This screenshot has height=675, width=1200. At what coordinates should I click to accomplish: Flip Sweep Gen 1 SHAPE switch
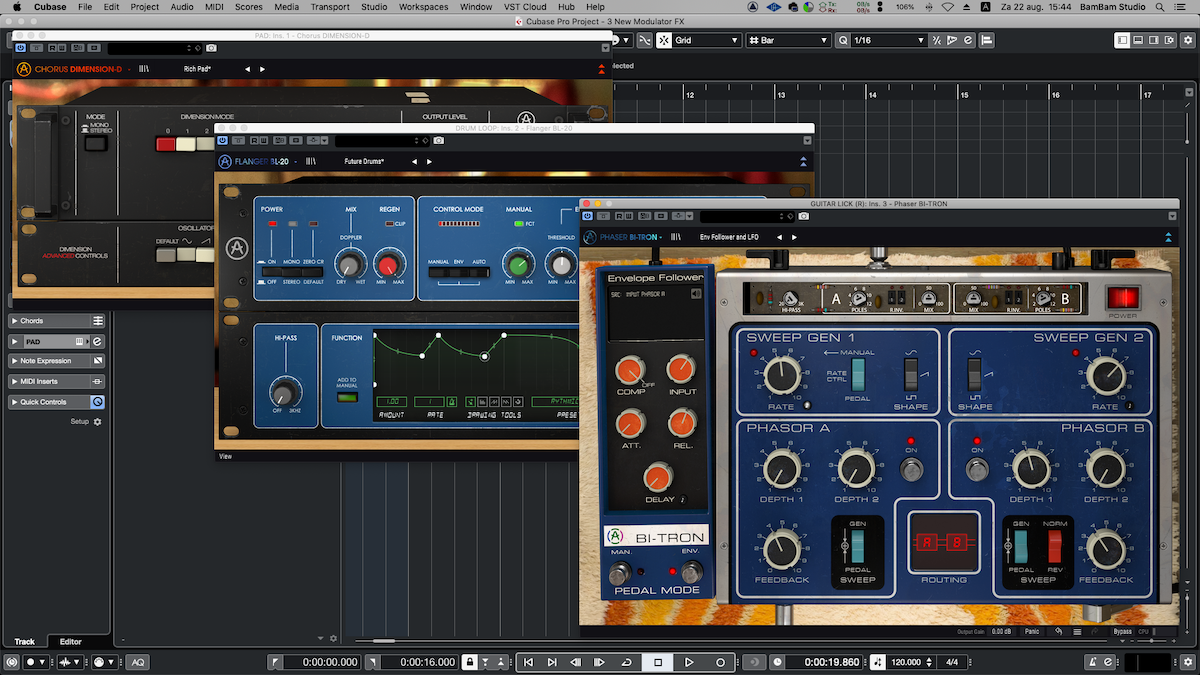coord(910,374)
